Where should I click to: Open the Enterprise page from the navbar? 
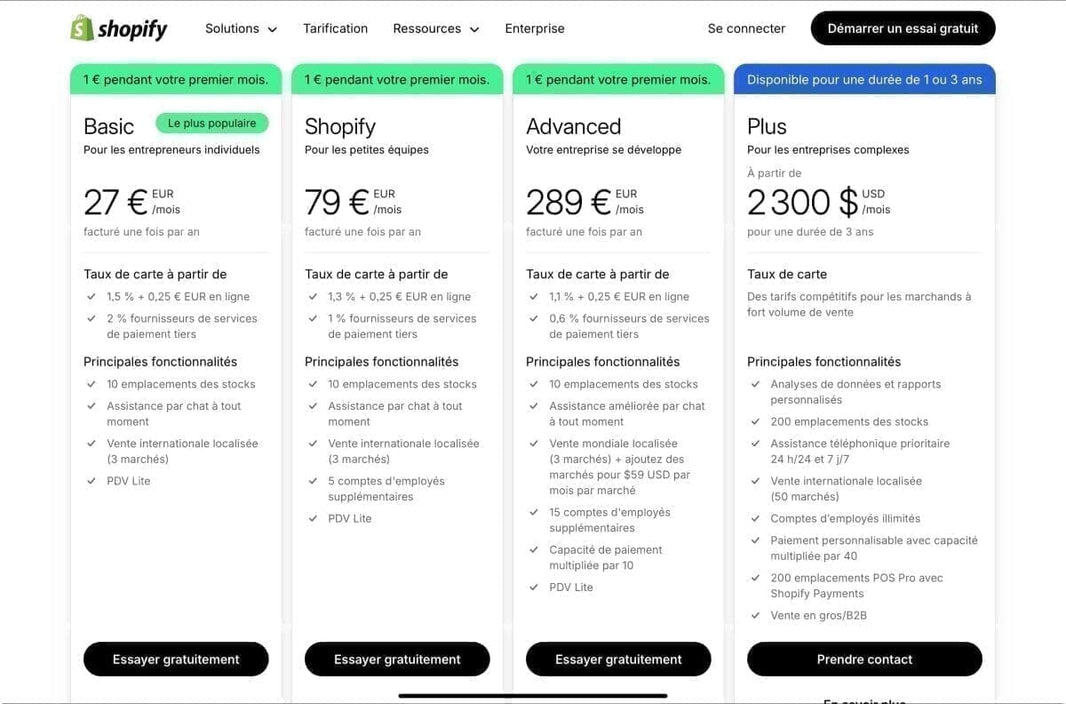click(535, 28)
